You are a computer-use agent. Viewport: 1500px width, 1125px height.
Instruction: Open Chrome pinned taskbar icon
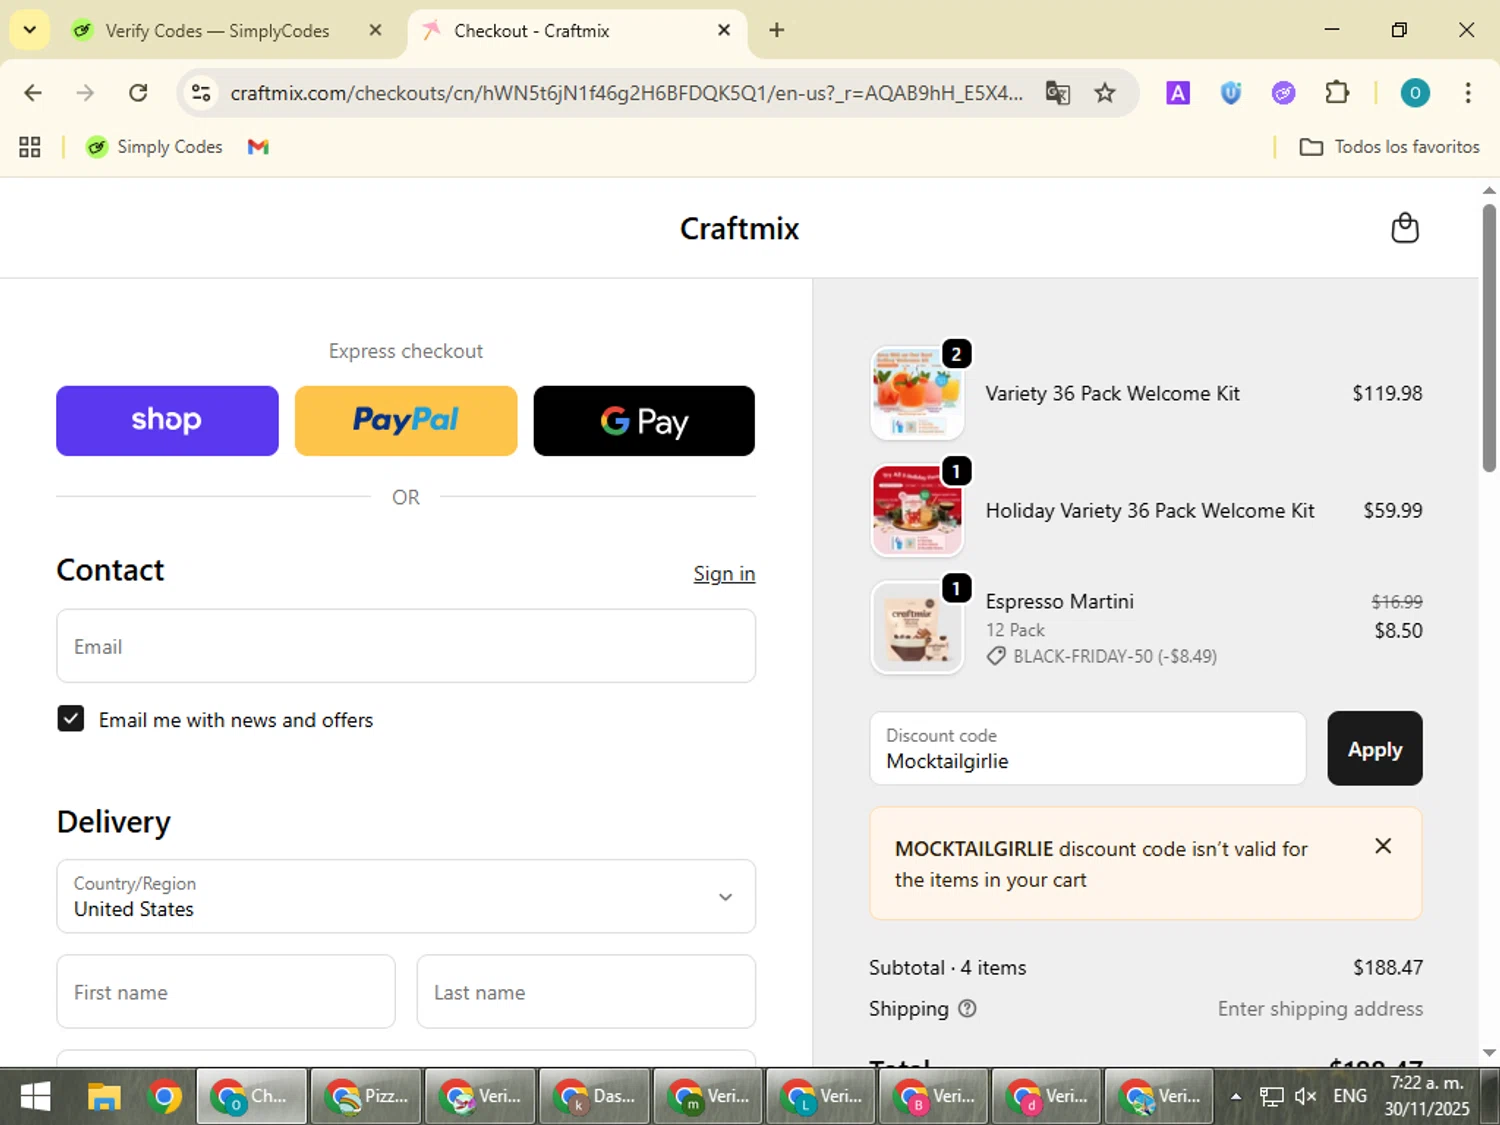(x=164, y=1097)
